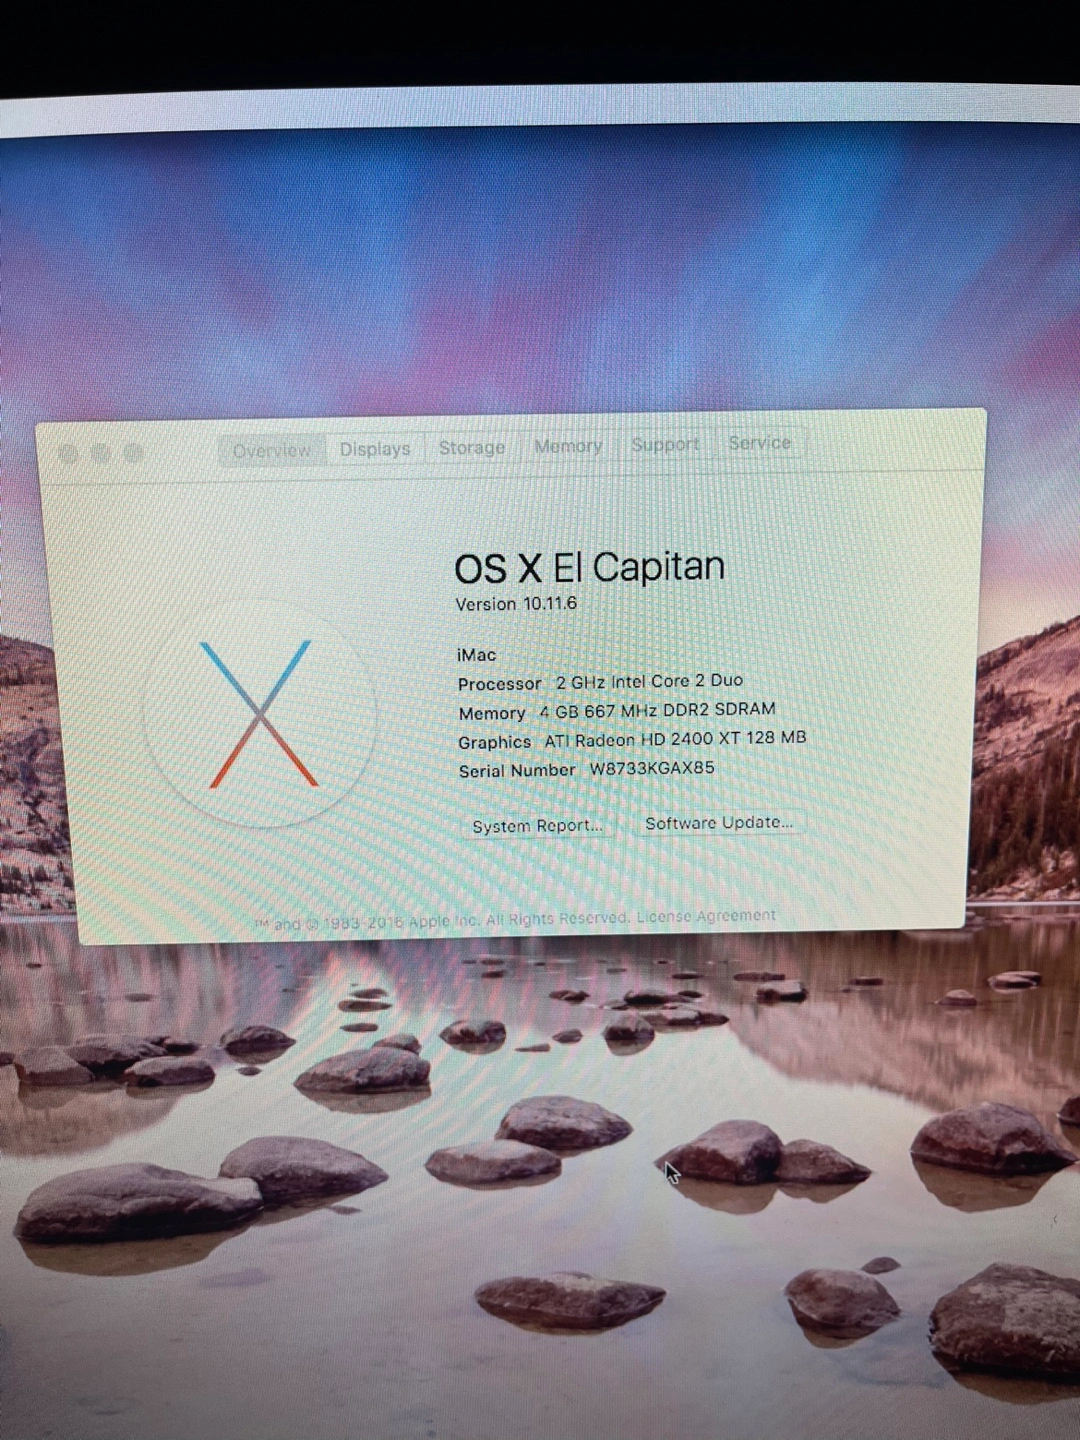The width and height of the screenshot is (1080, 1440).
Task: Select the Service tab
Action: pyautogui.click(x=759, y=442)
